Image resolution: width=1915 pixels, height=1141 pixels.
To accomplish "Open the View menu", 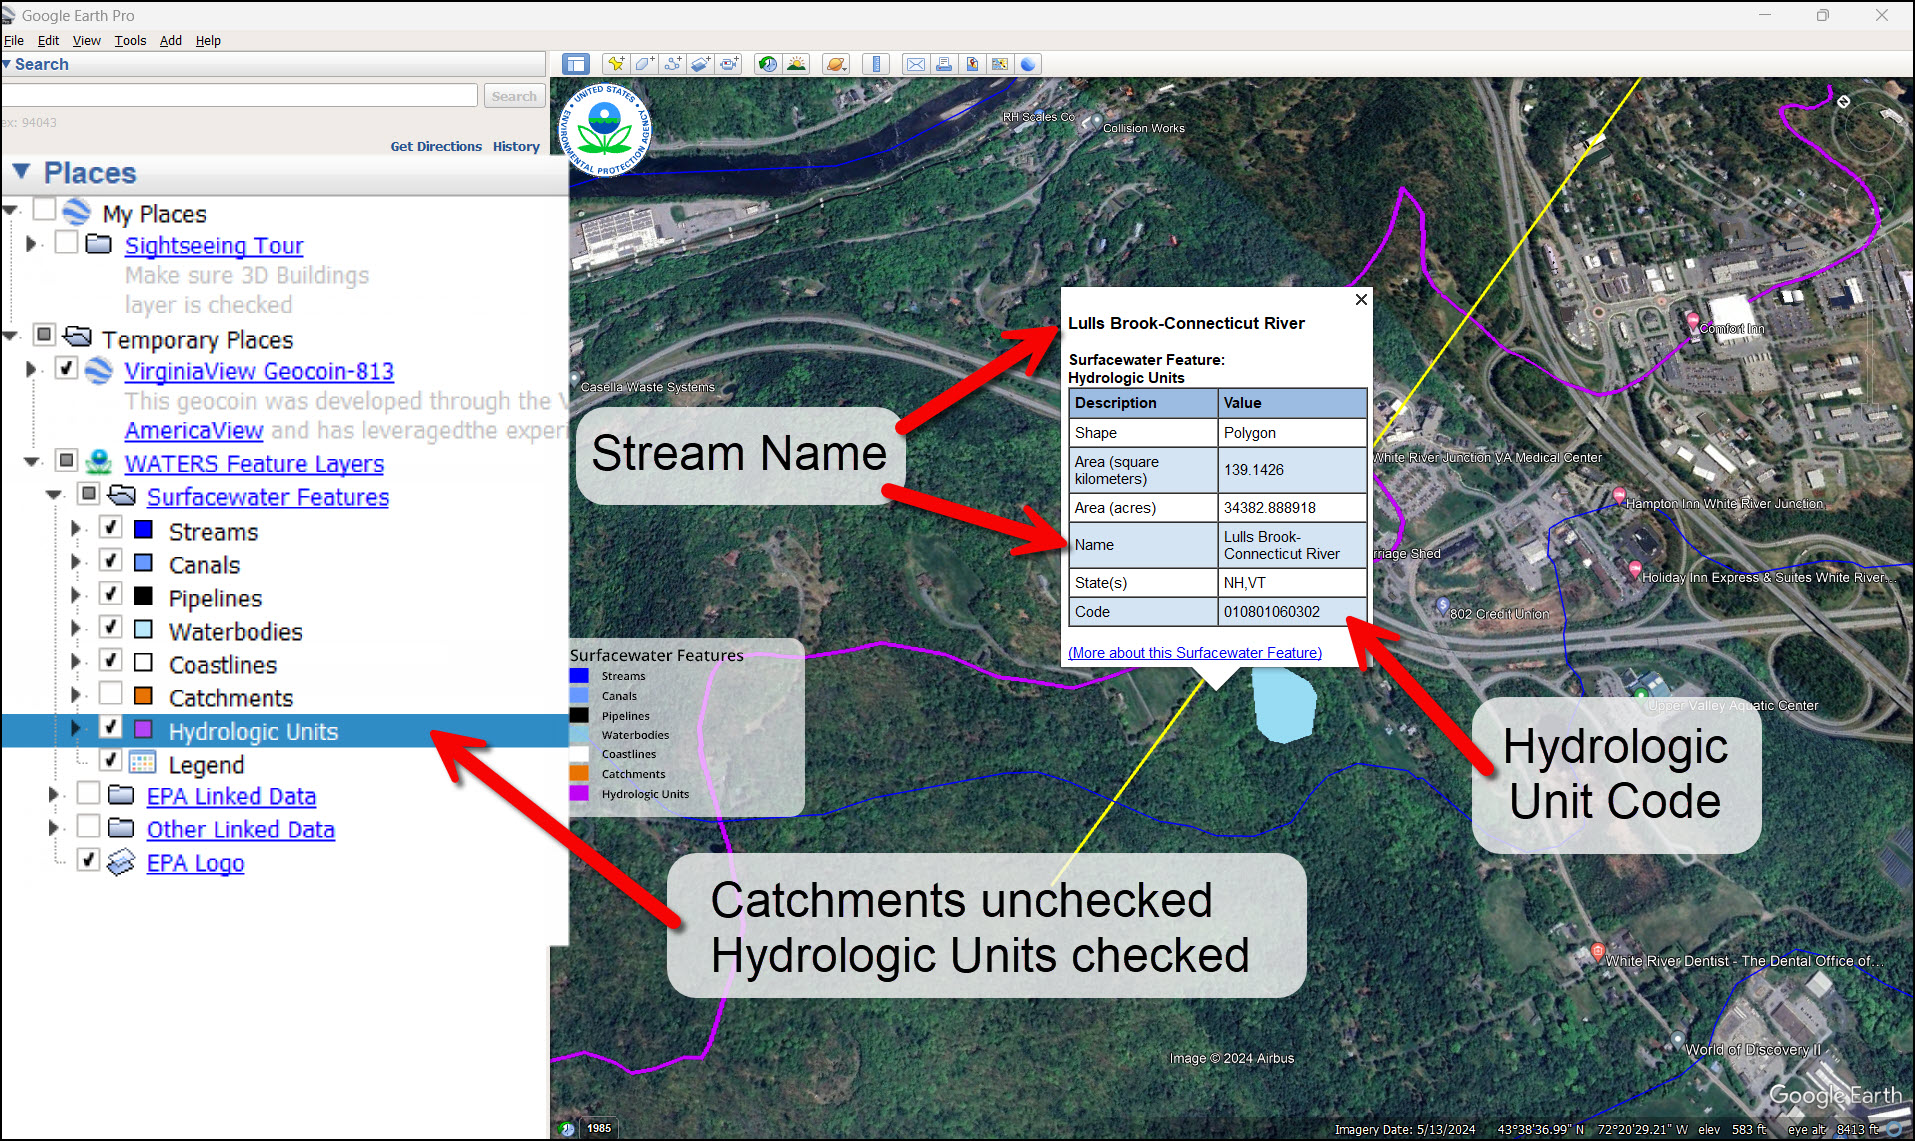I will (x=86, y=40).
